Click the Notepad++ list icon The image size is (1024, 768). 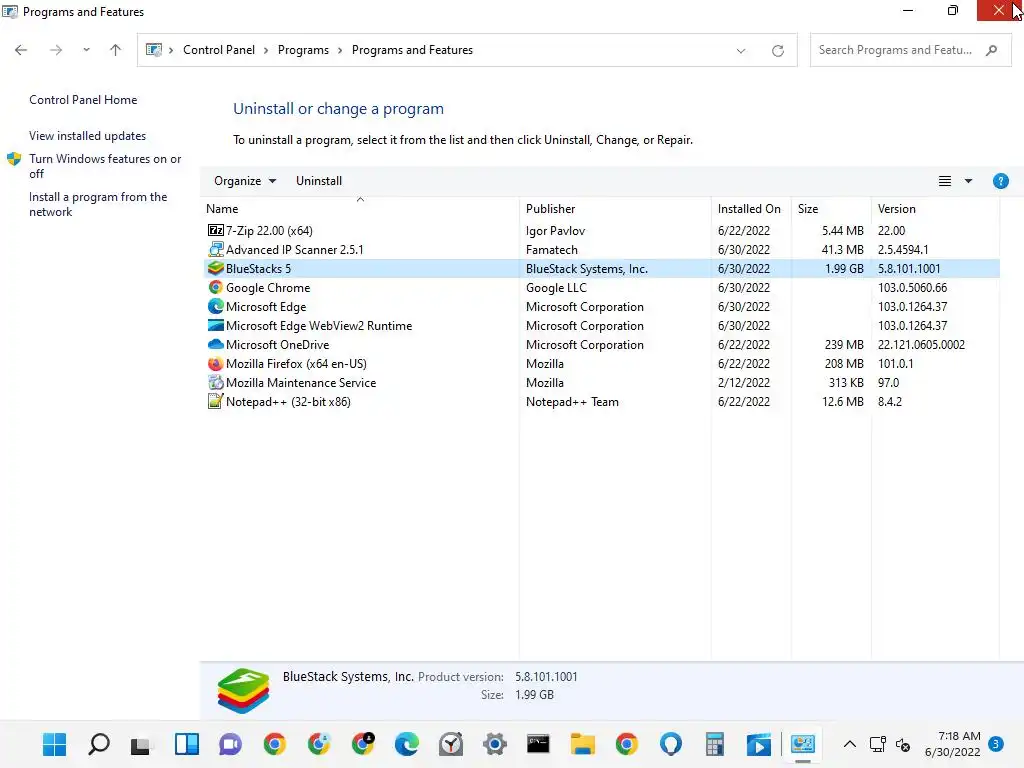pyautogui.click(x=216, y=402)
